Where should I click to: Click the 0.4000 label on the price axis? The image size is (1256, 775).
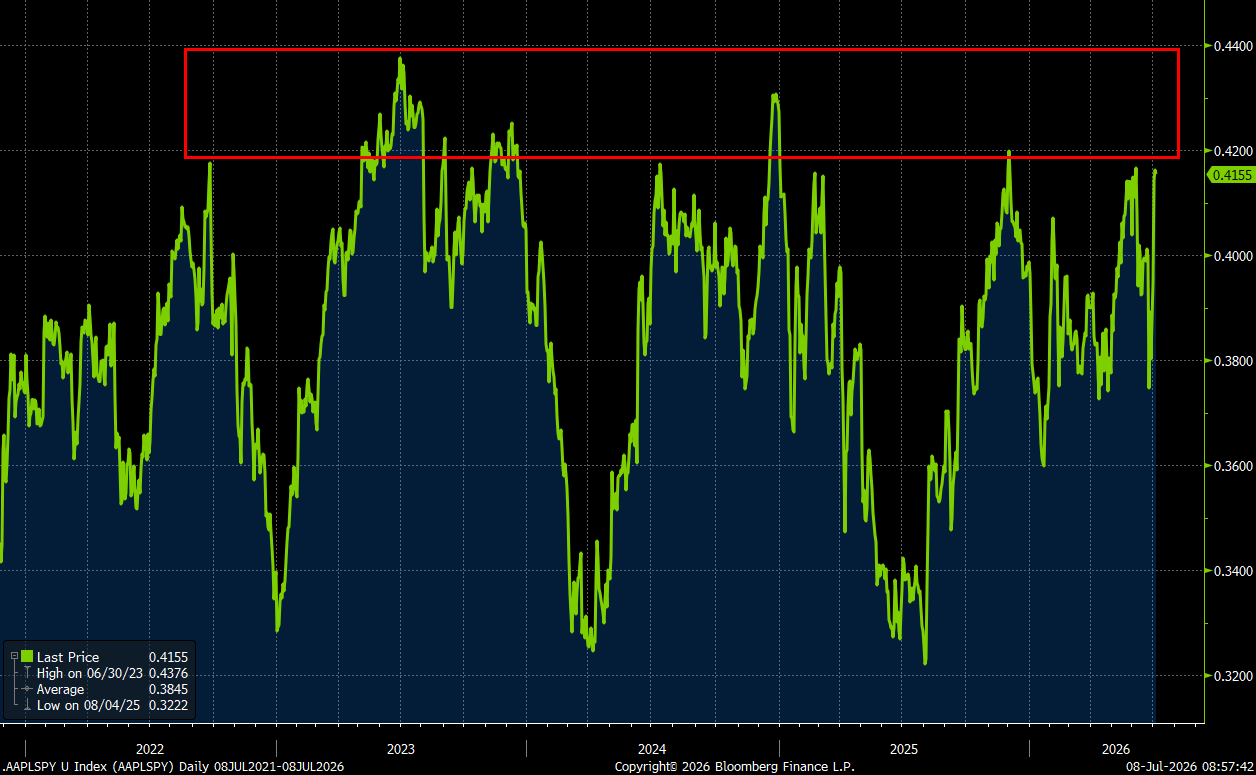point(1232,256)
